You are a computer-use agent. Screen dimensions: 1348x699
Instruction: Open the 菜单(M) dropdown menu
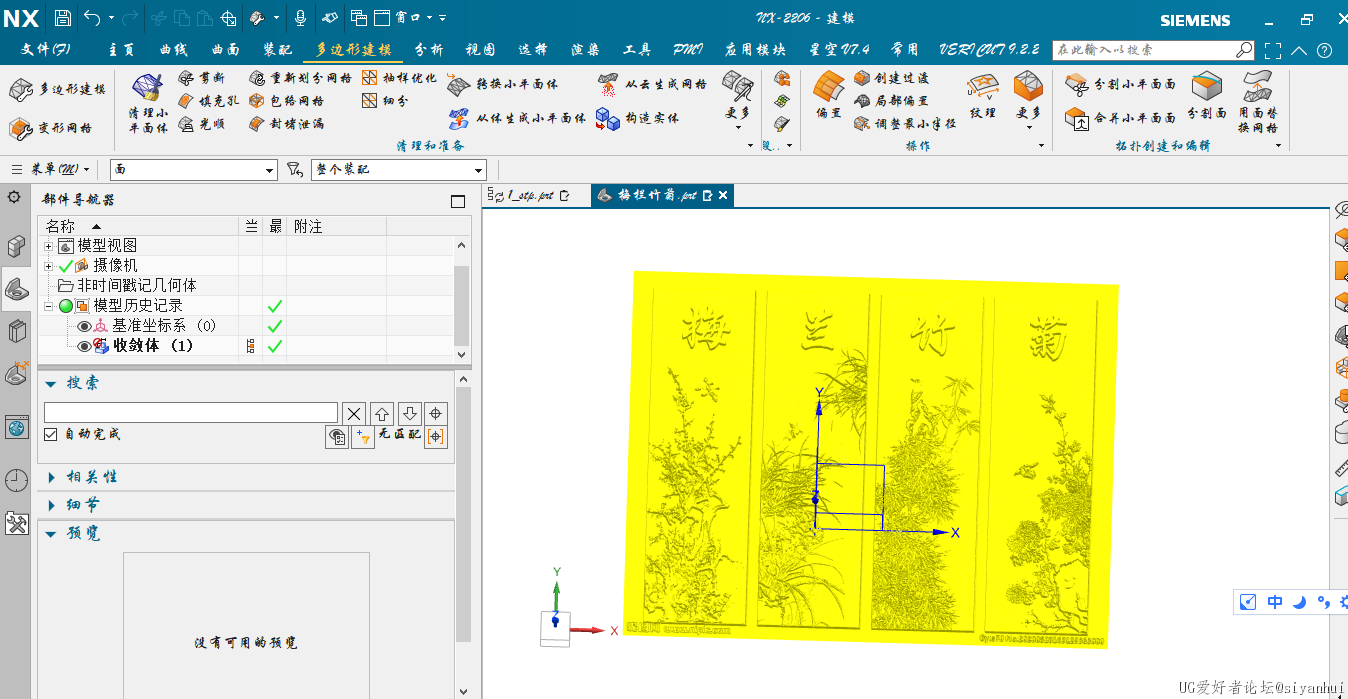52,170
